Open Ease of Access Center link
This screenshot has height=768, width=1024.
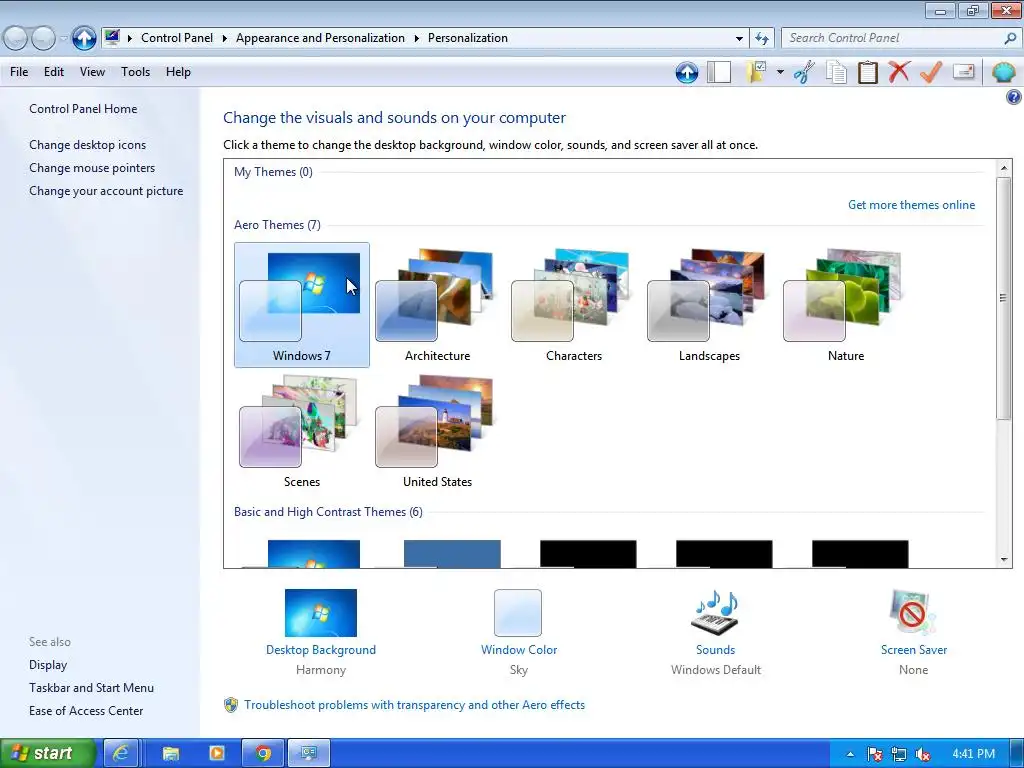tap(86, 711)
